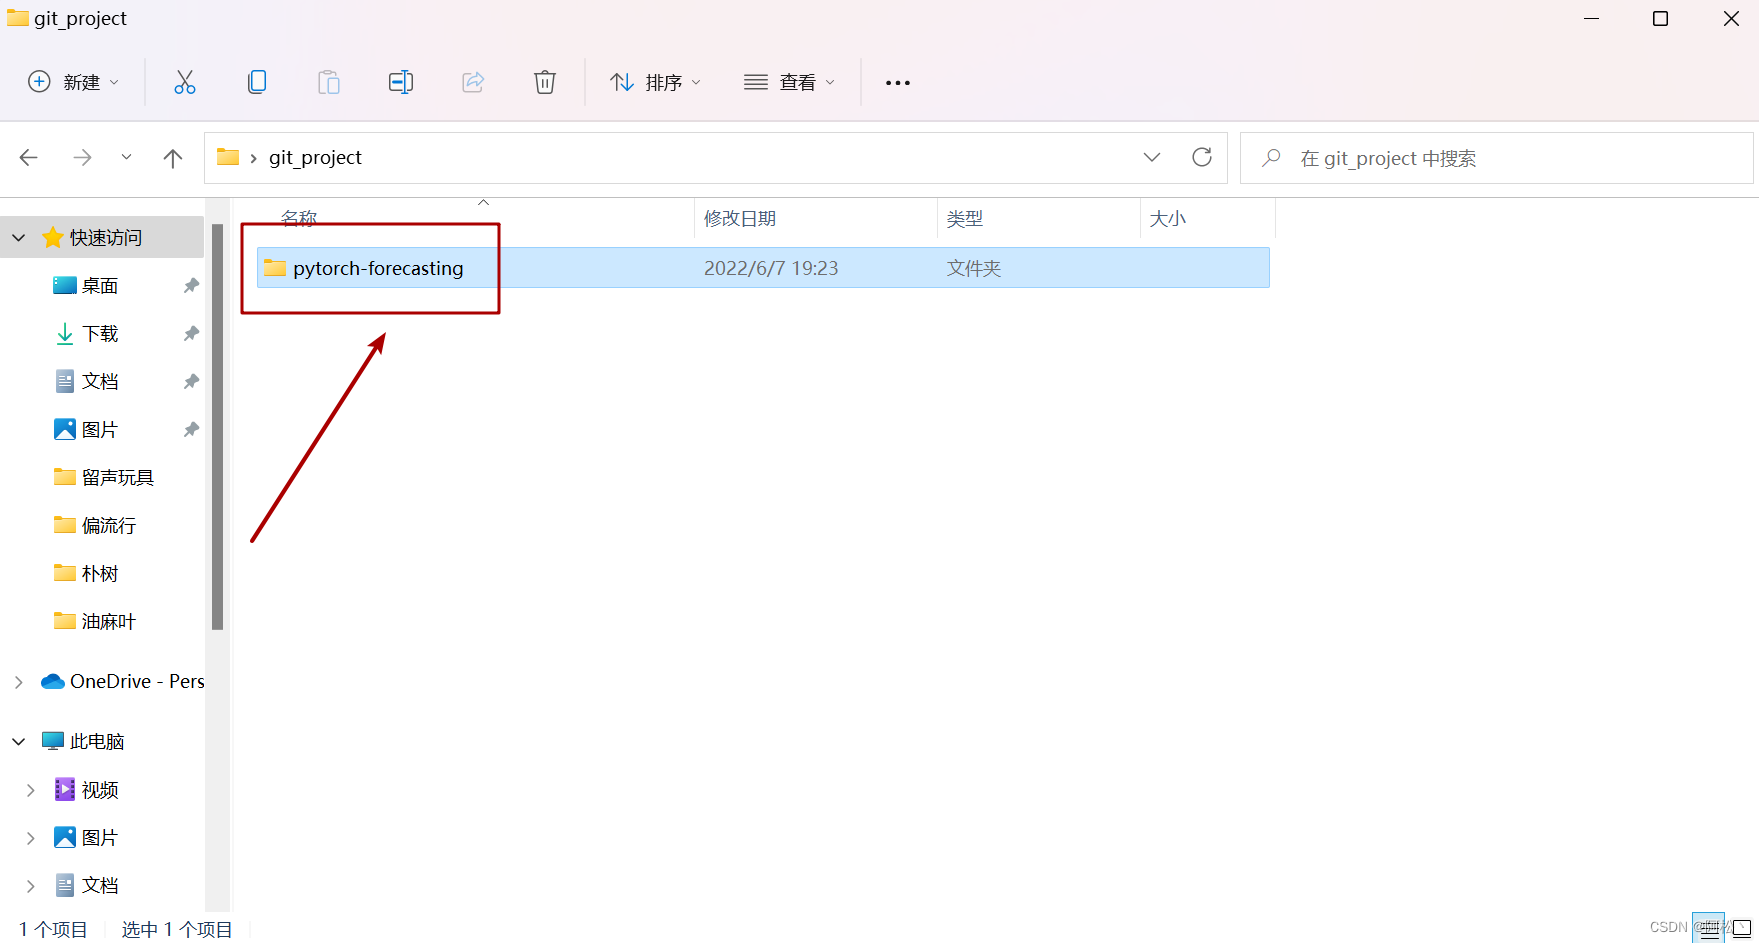
Task: Expand the OneDrive - Personal node
Action: [x=19, y=682]
